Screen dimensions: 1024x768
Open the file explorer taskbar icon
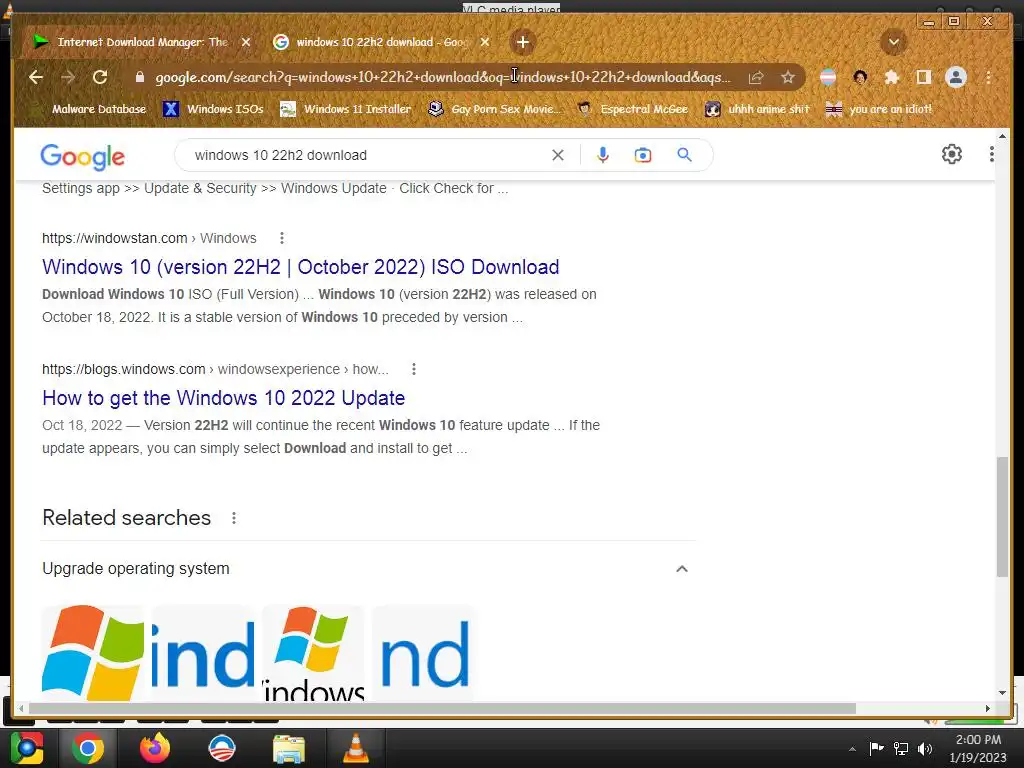click(289, 749)
